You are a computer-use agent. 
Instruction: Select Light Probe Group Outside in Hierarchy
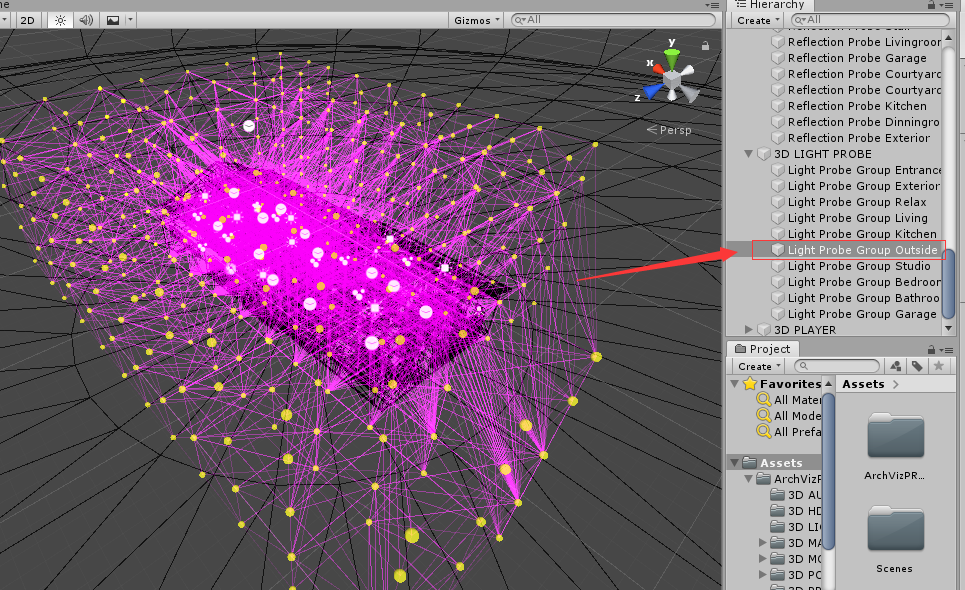pyautogui.click(x=860, y=249)
